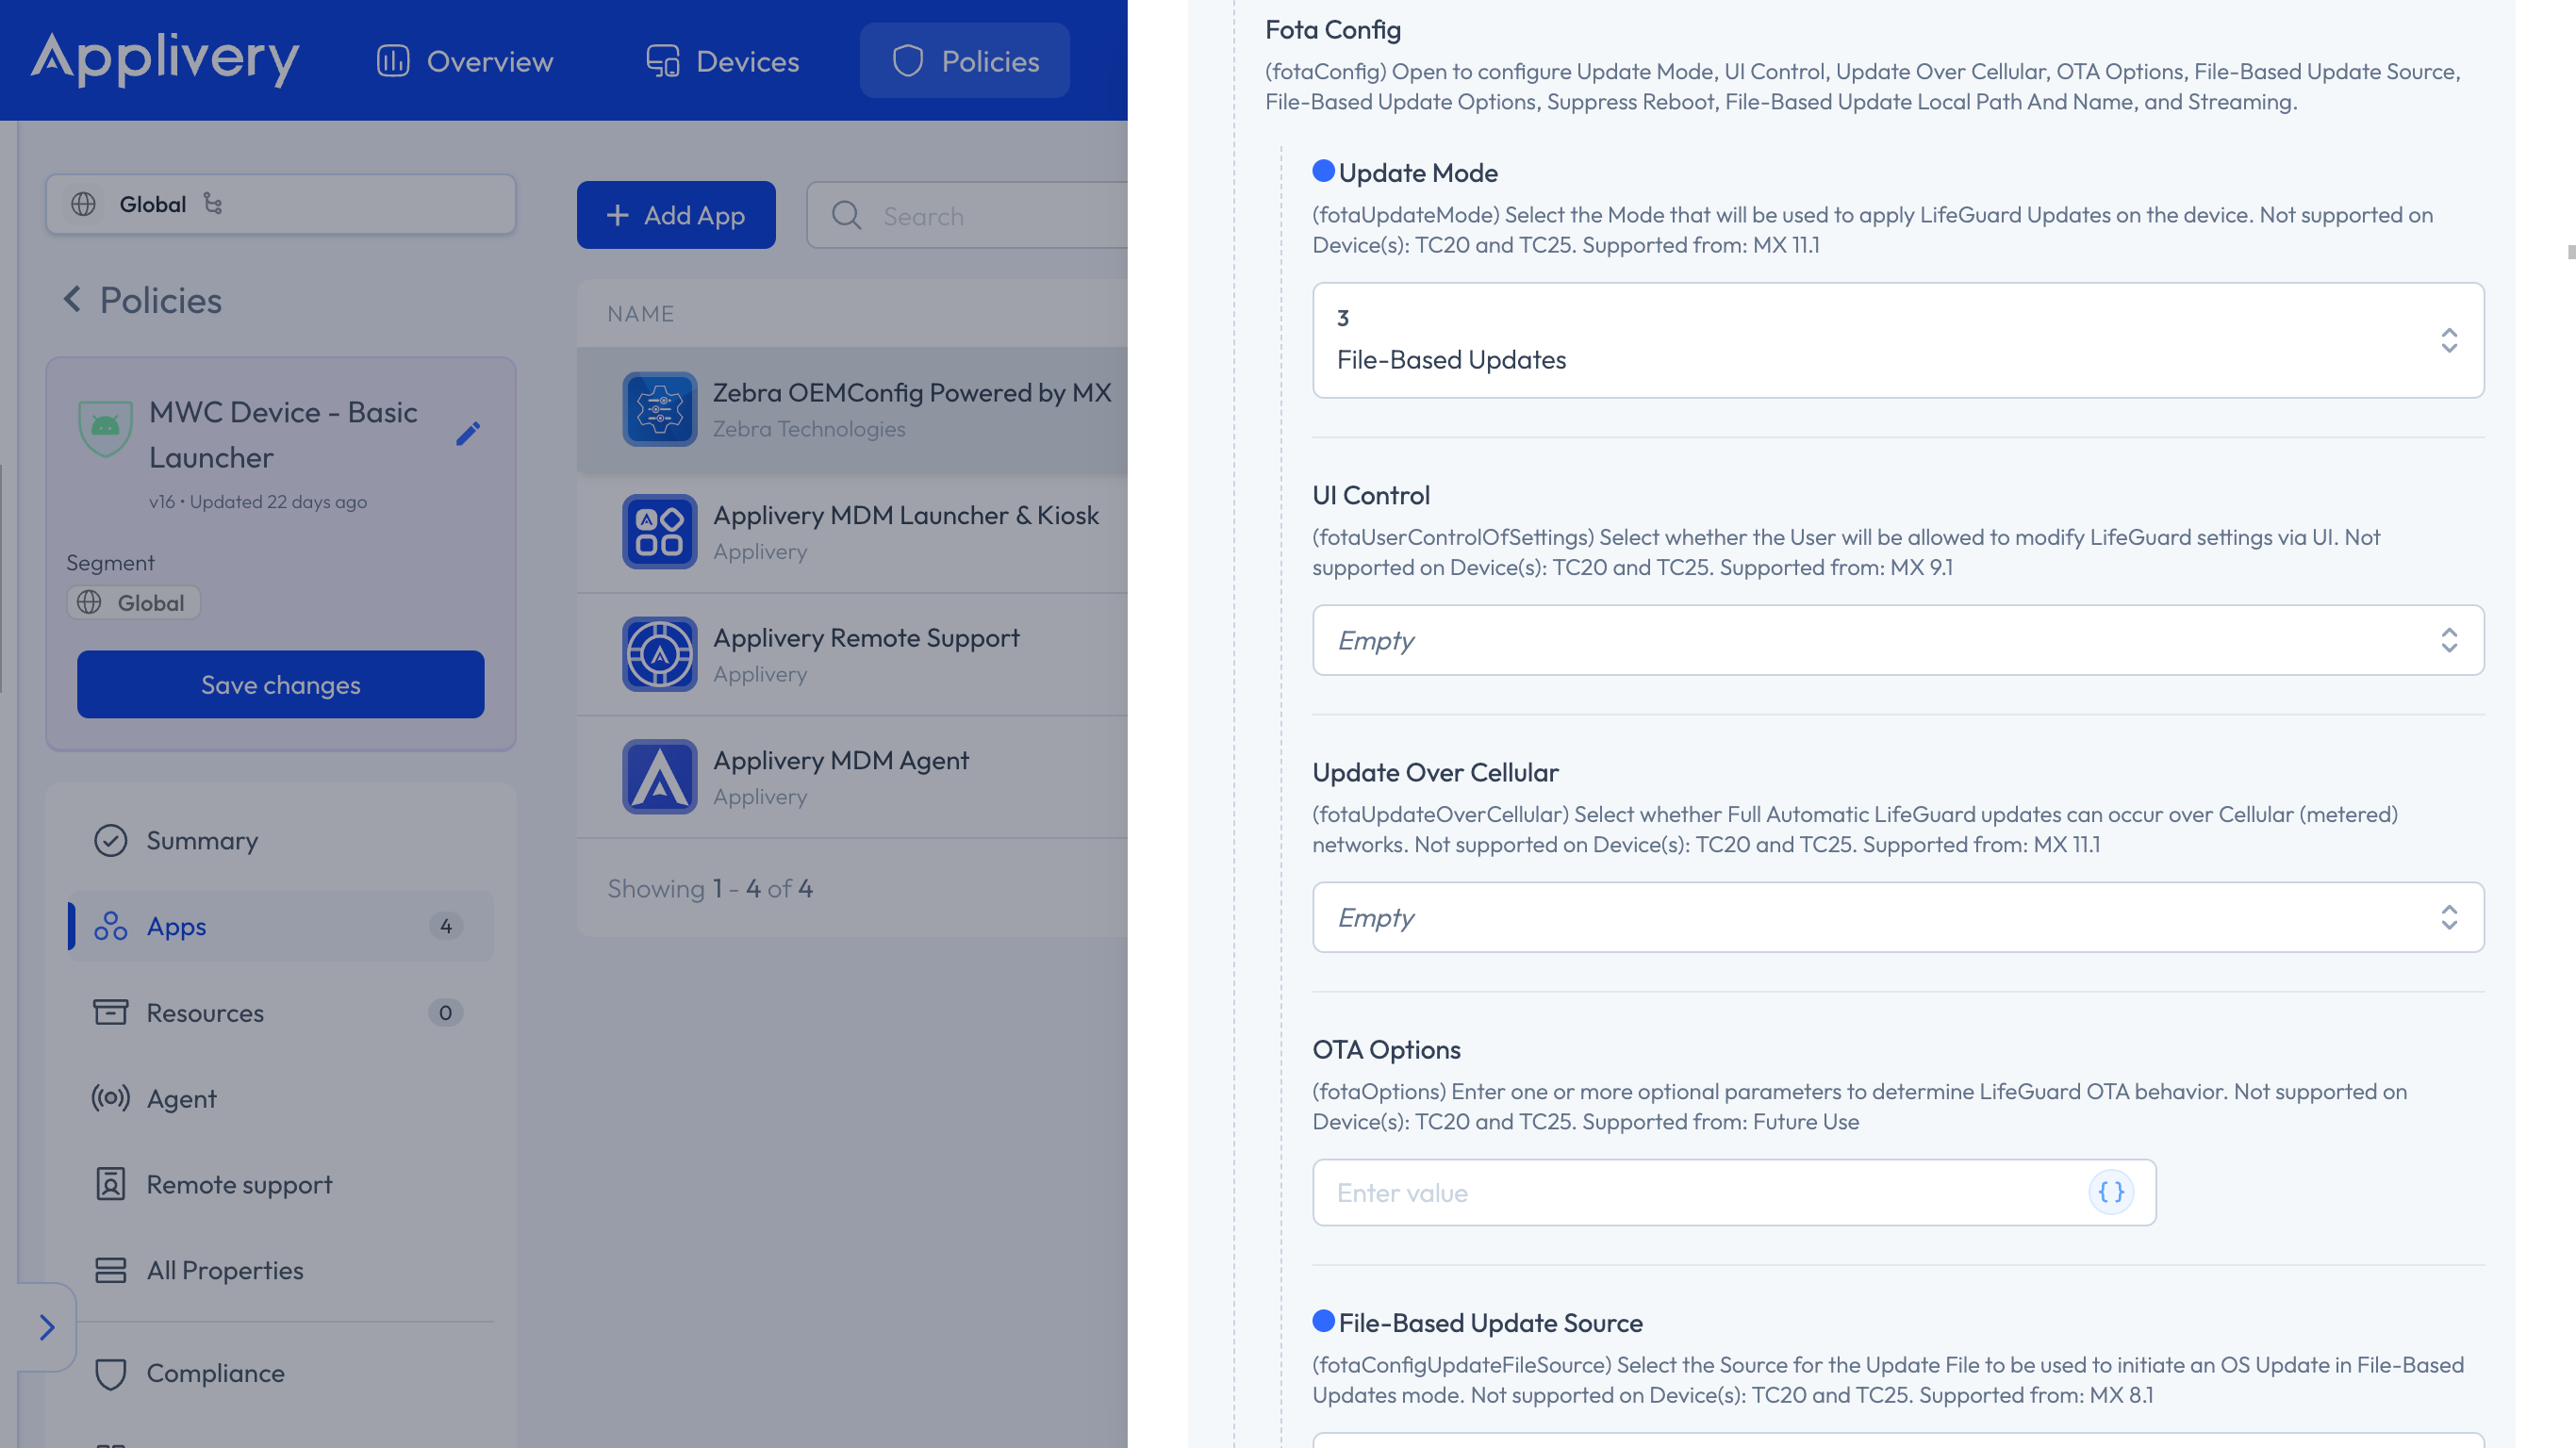The image size is (2576, 1448).
Task: Toggle the blue dot beside Update Mode
Action: [1323, 171]
